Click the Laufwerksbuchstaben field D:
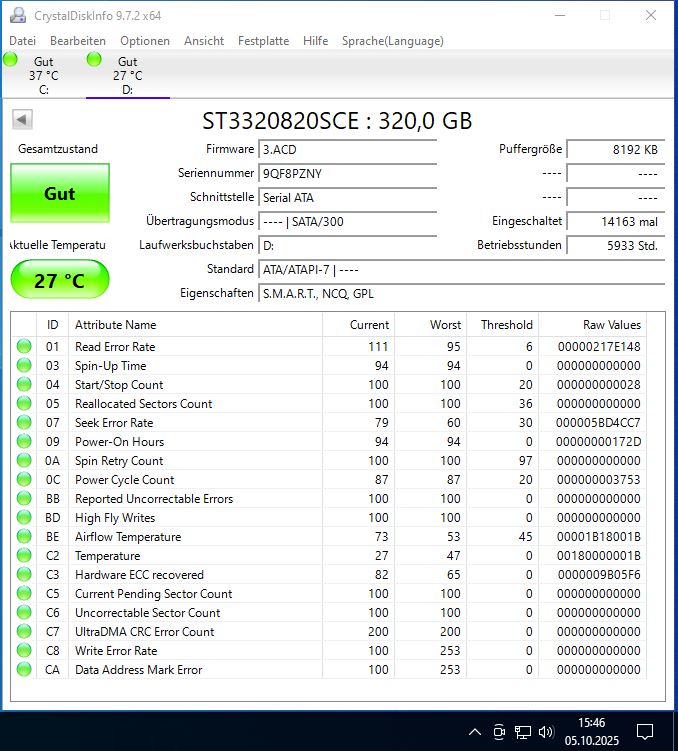Viewport: 678px width, 751px height. pos(347,245)
